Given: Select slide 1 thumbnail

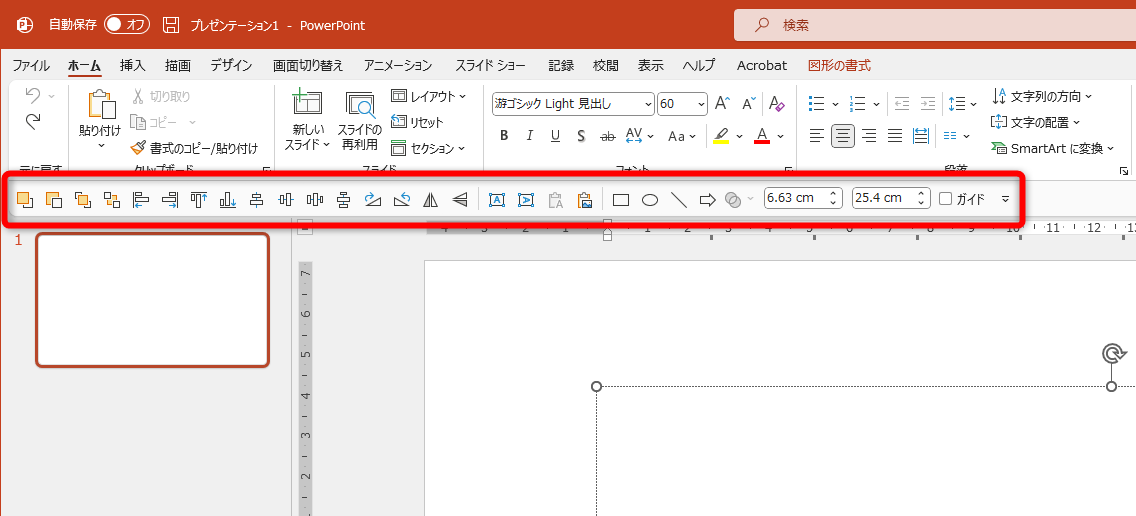Looking at the screenshot, I should (152, 300).
